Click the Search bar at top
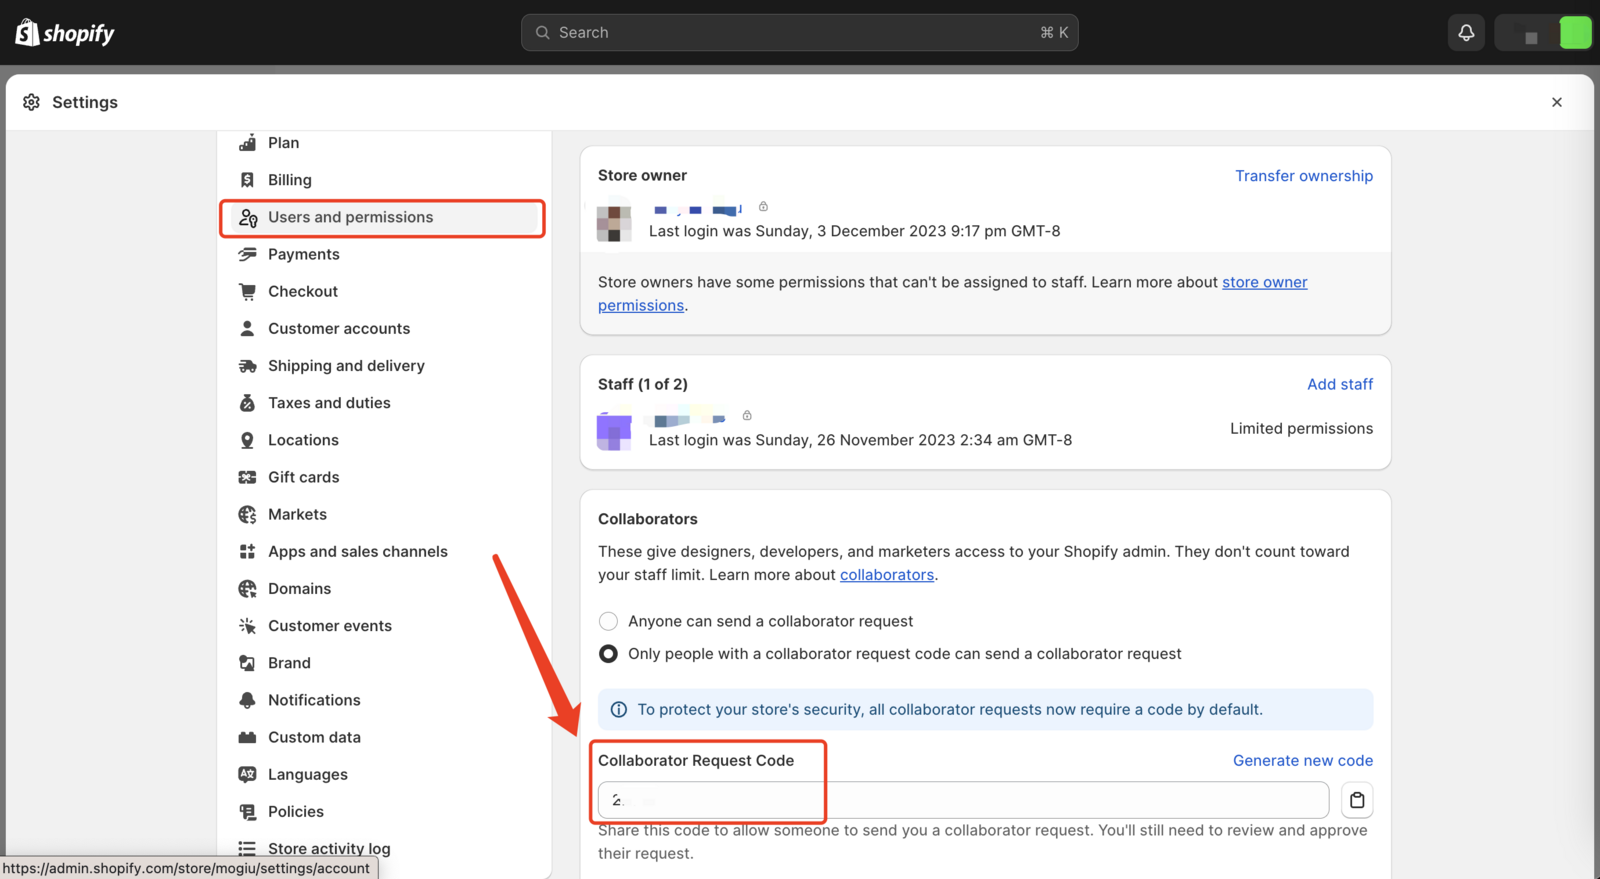Viewport: 1600px width, 879px height. tap(799, 33)
